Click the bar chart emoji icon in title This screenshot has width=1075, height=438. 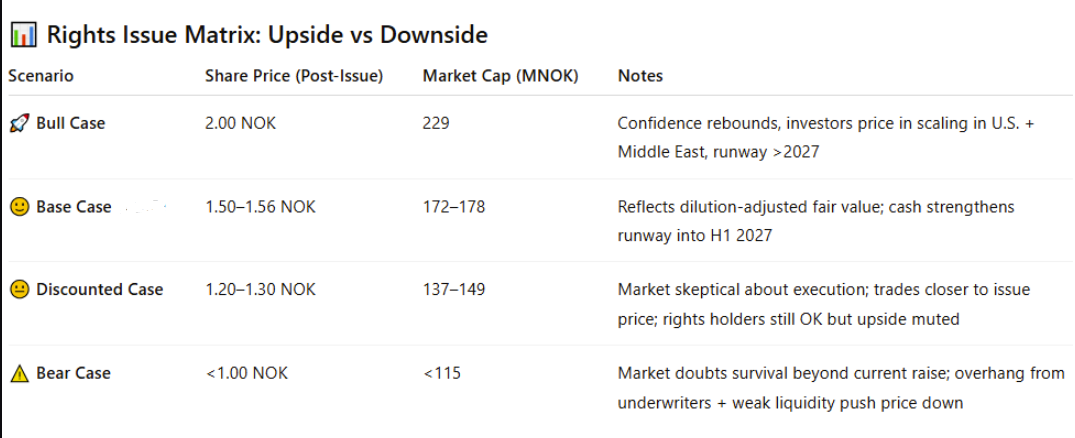[x=24, y=35]
